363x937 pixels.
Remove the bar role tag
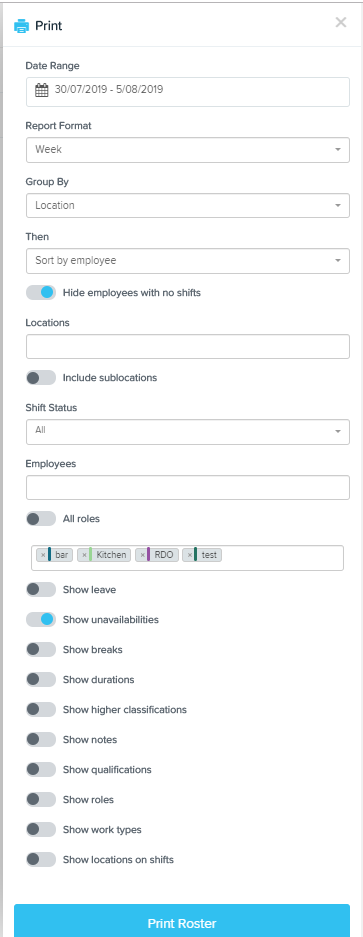(x=42, y=555)
